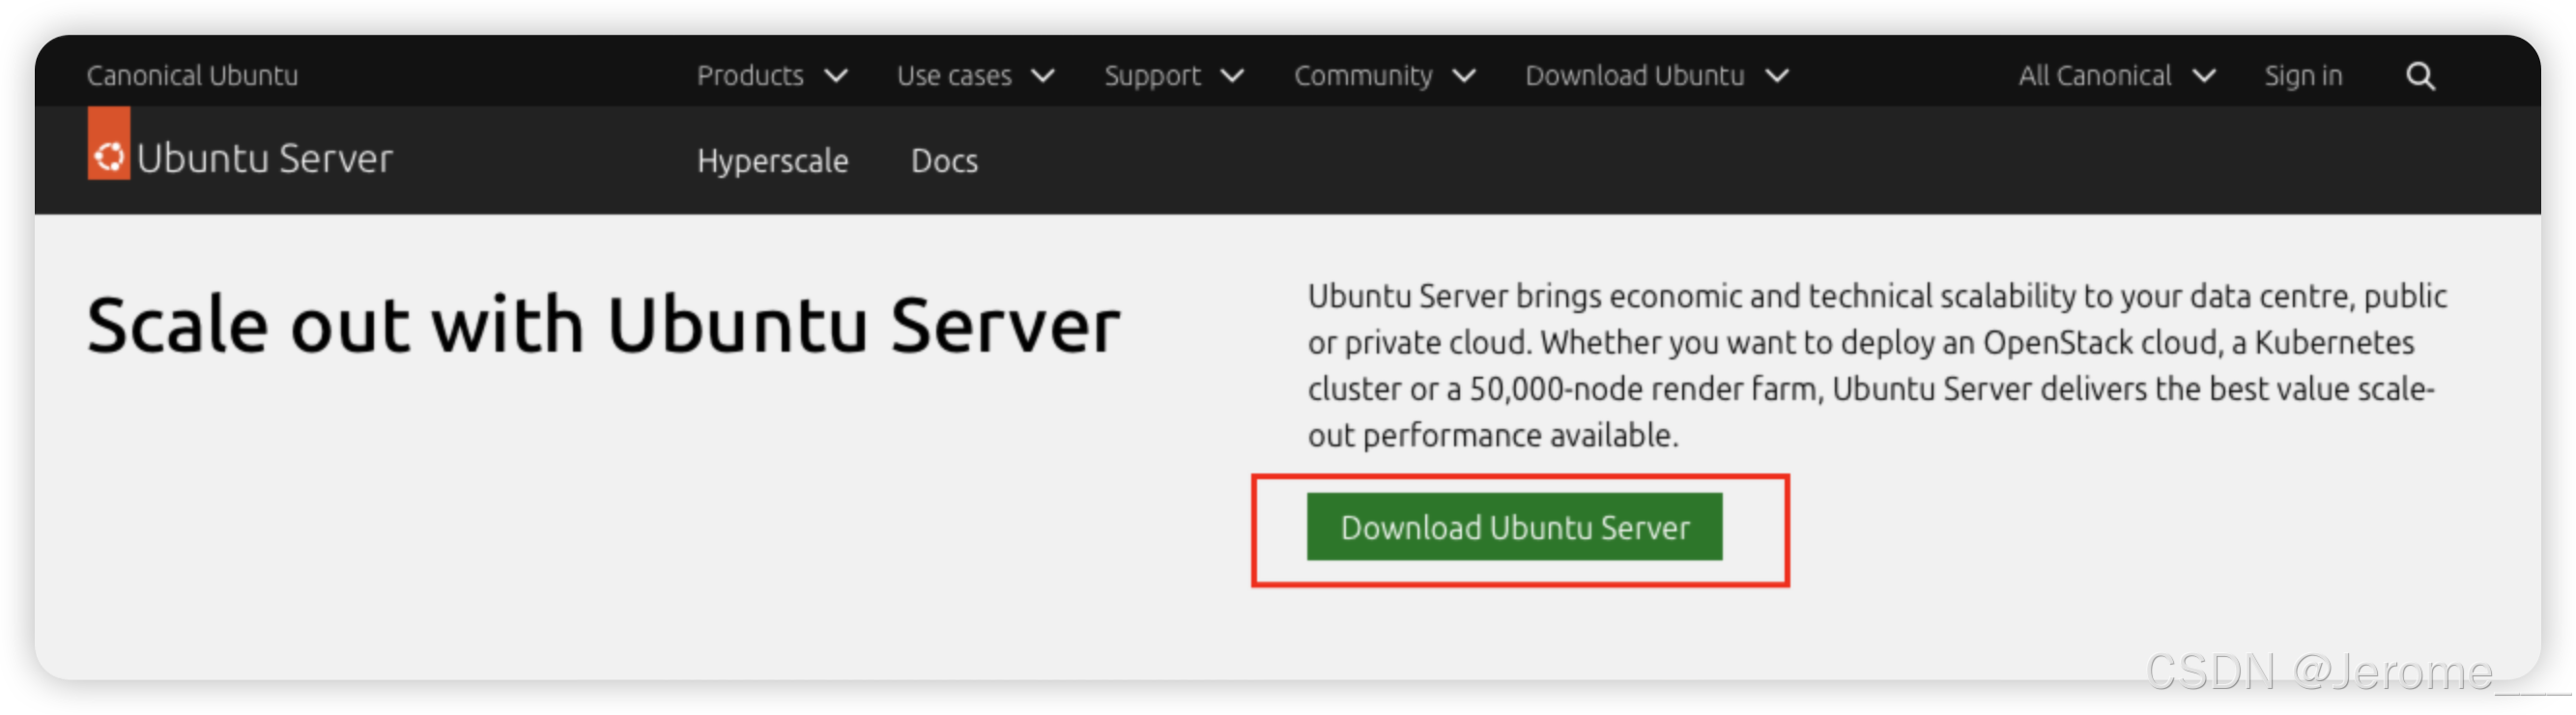Click the Canonical Ubuntu link
The height and width of the screenshot is (715, 2576).
pos(192,76)
